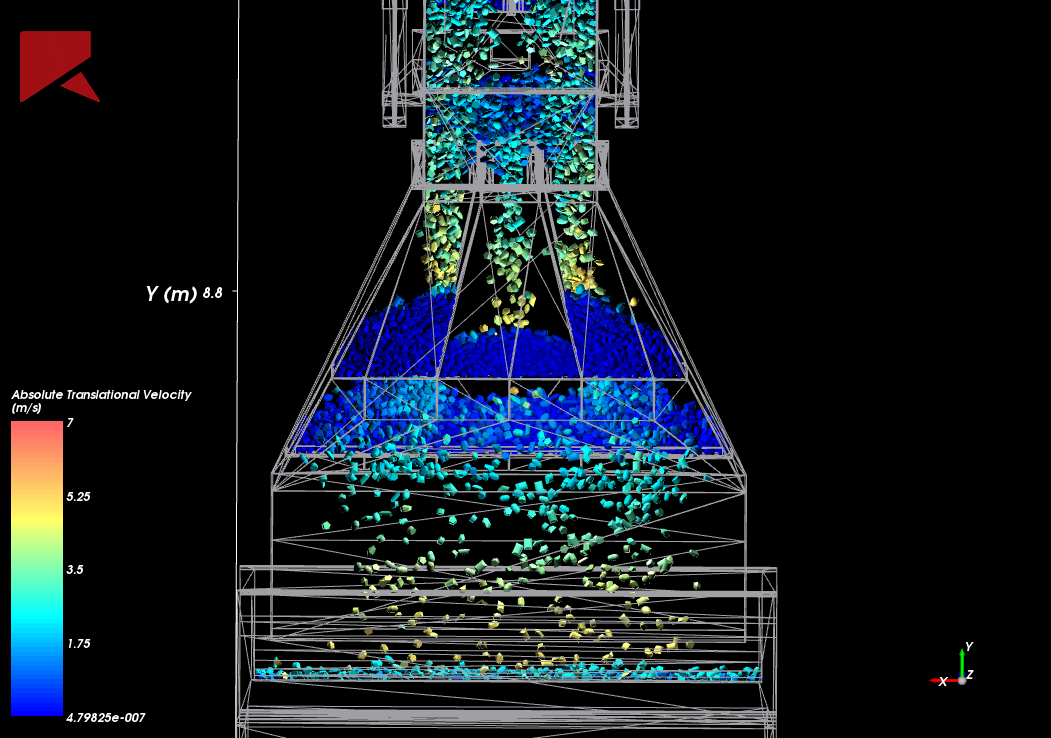Image resolution: width=1051 pixels, height=738 pixels.
Task: Select the 'Y (m)' ruler axis label
Action: point(171,293)
